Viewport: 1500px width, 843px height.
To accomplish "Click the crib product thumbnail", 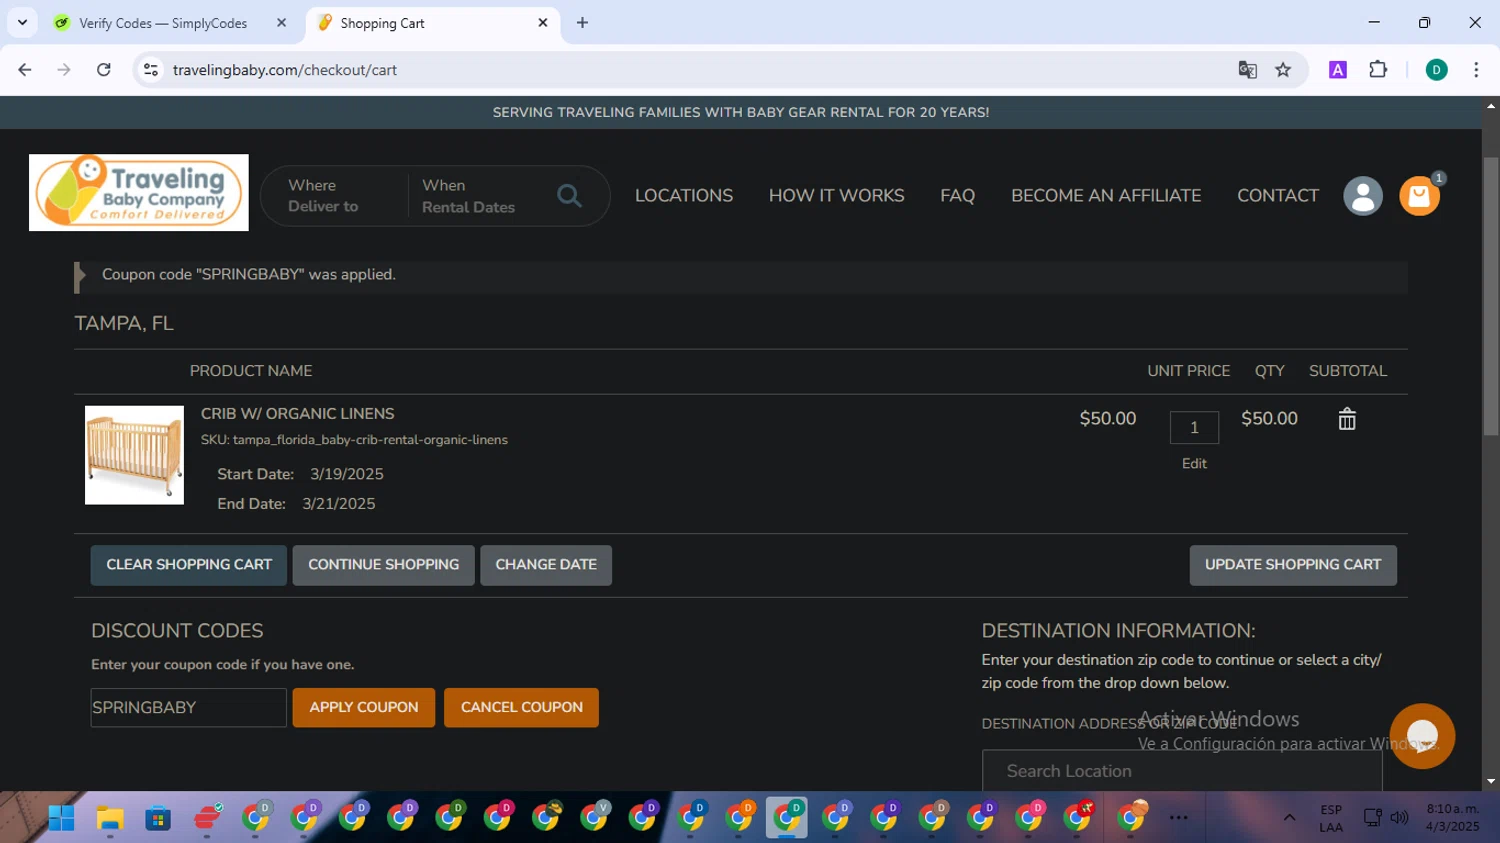I will pyautogui.click(x=134, y=455).
